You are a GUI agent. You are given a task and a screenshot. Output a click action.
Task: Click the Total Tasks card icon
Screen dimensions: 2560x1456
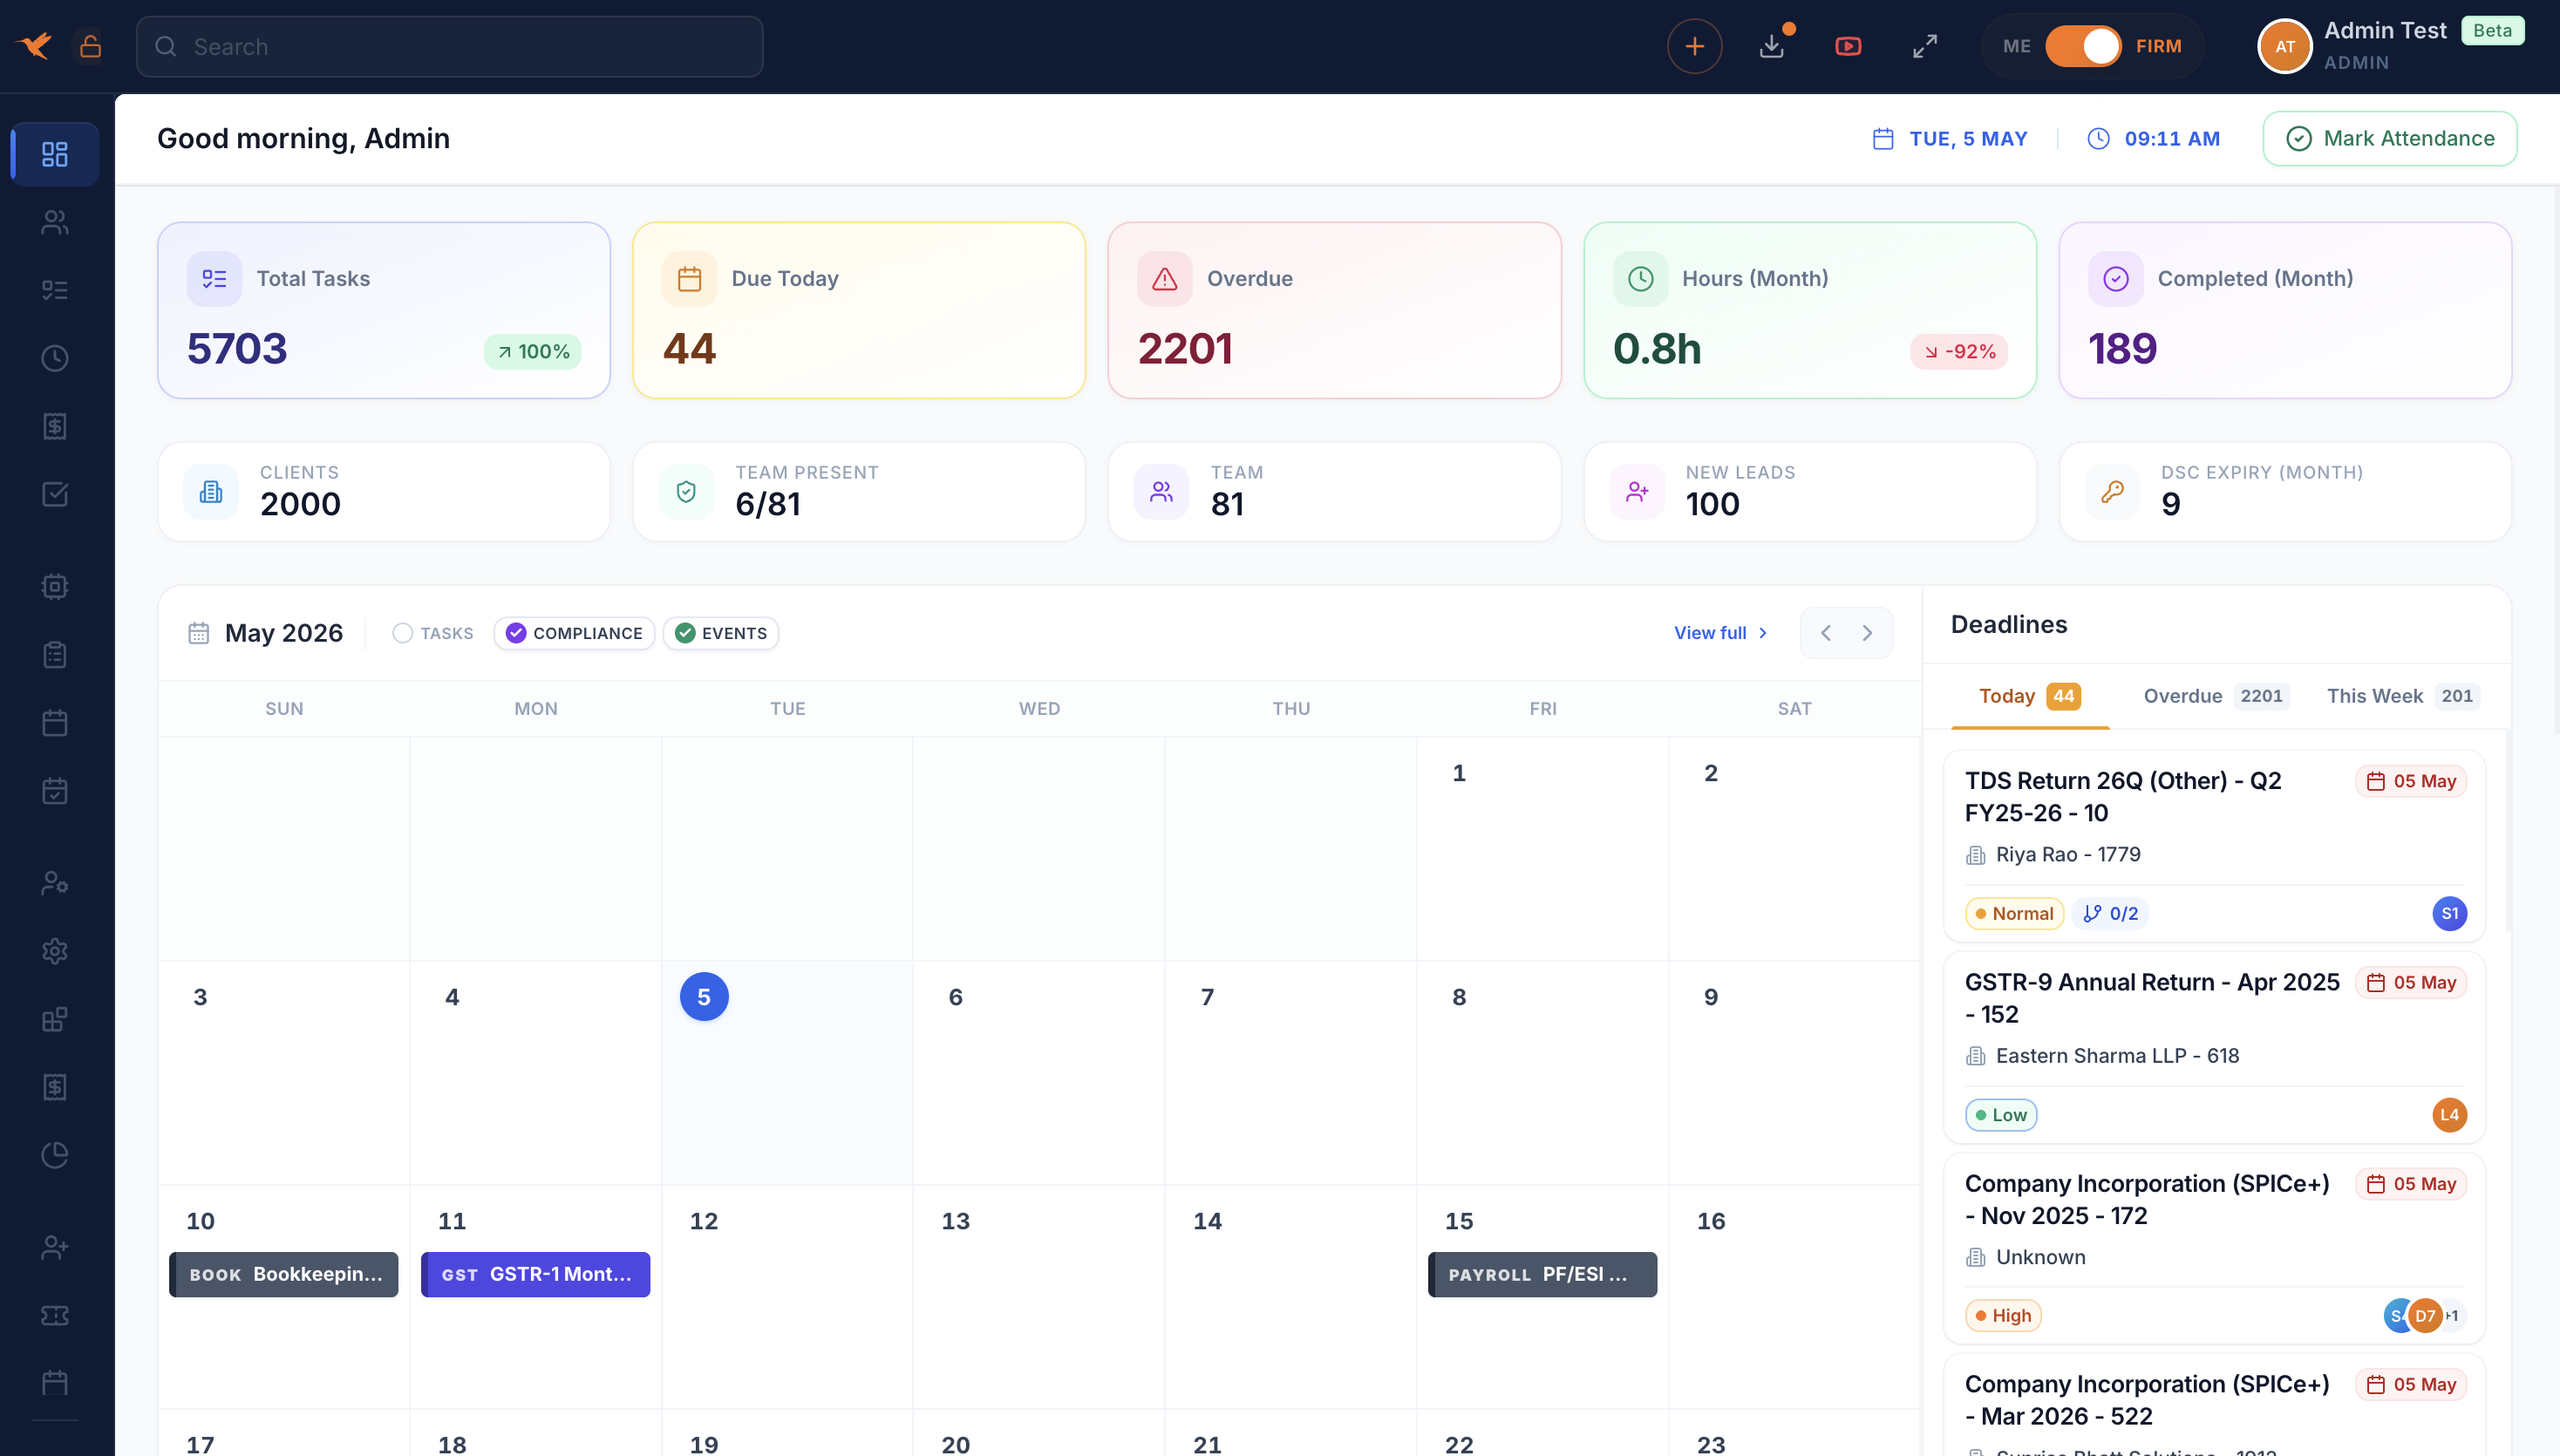point(214,278)
